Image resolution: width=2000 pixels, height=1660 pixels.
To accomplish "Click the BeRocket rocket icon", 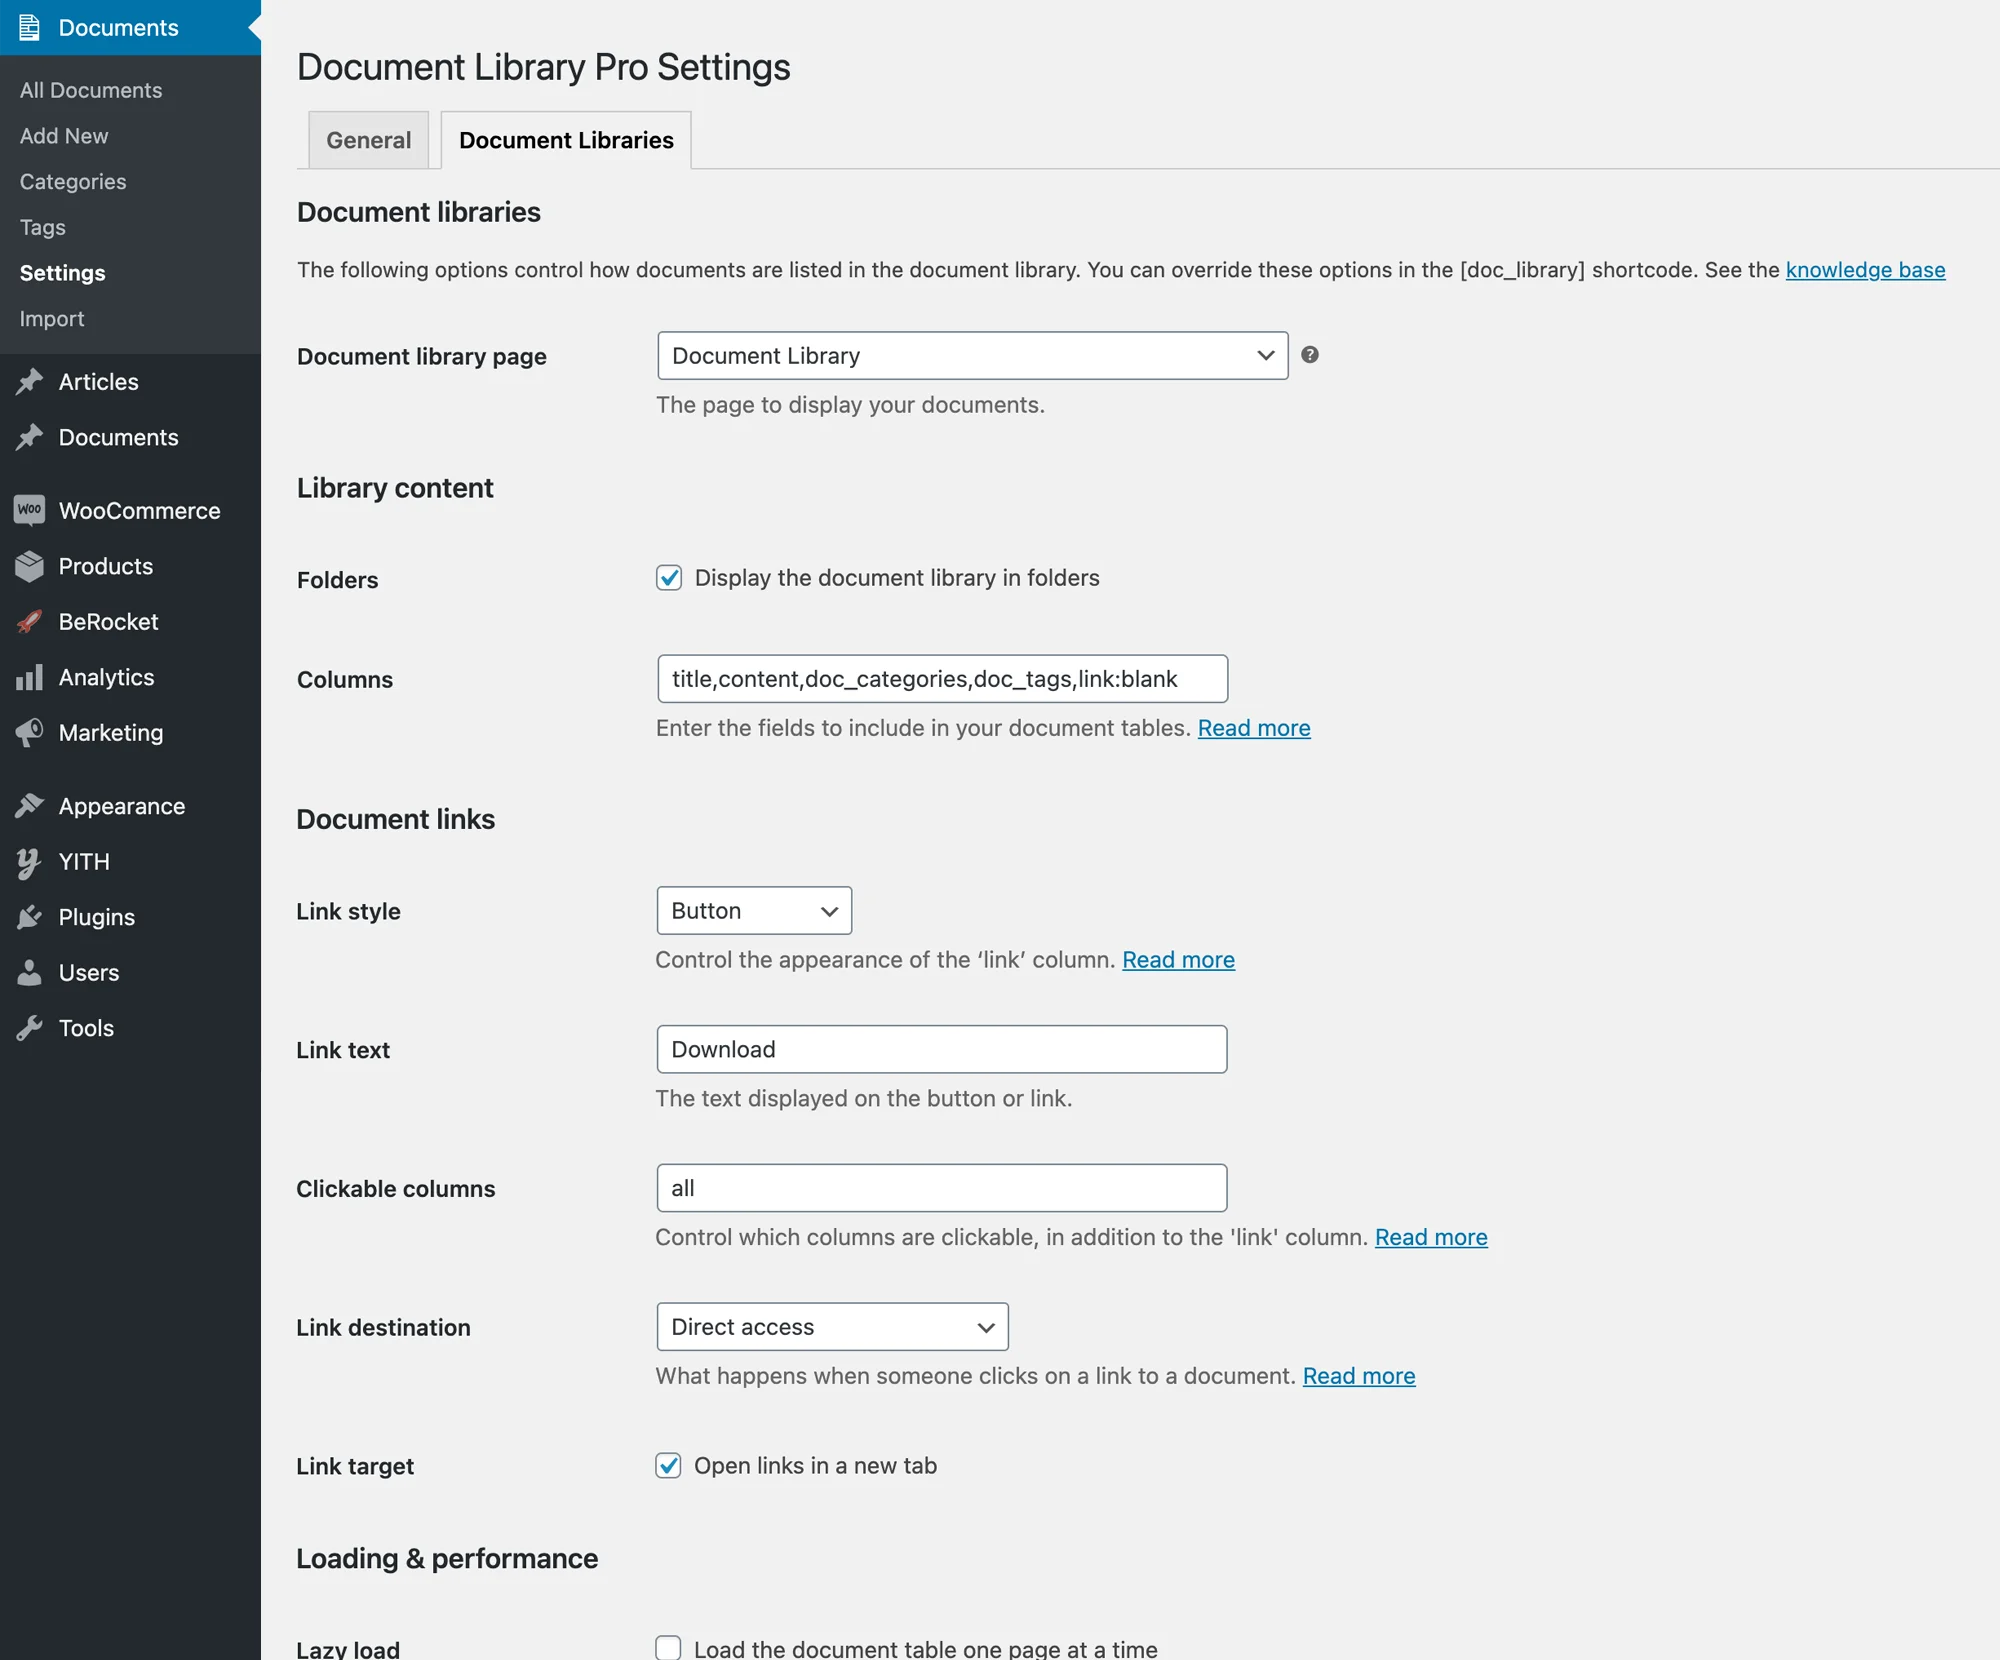I will point(29,621).
